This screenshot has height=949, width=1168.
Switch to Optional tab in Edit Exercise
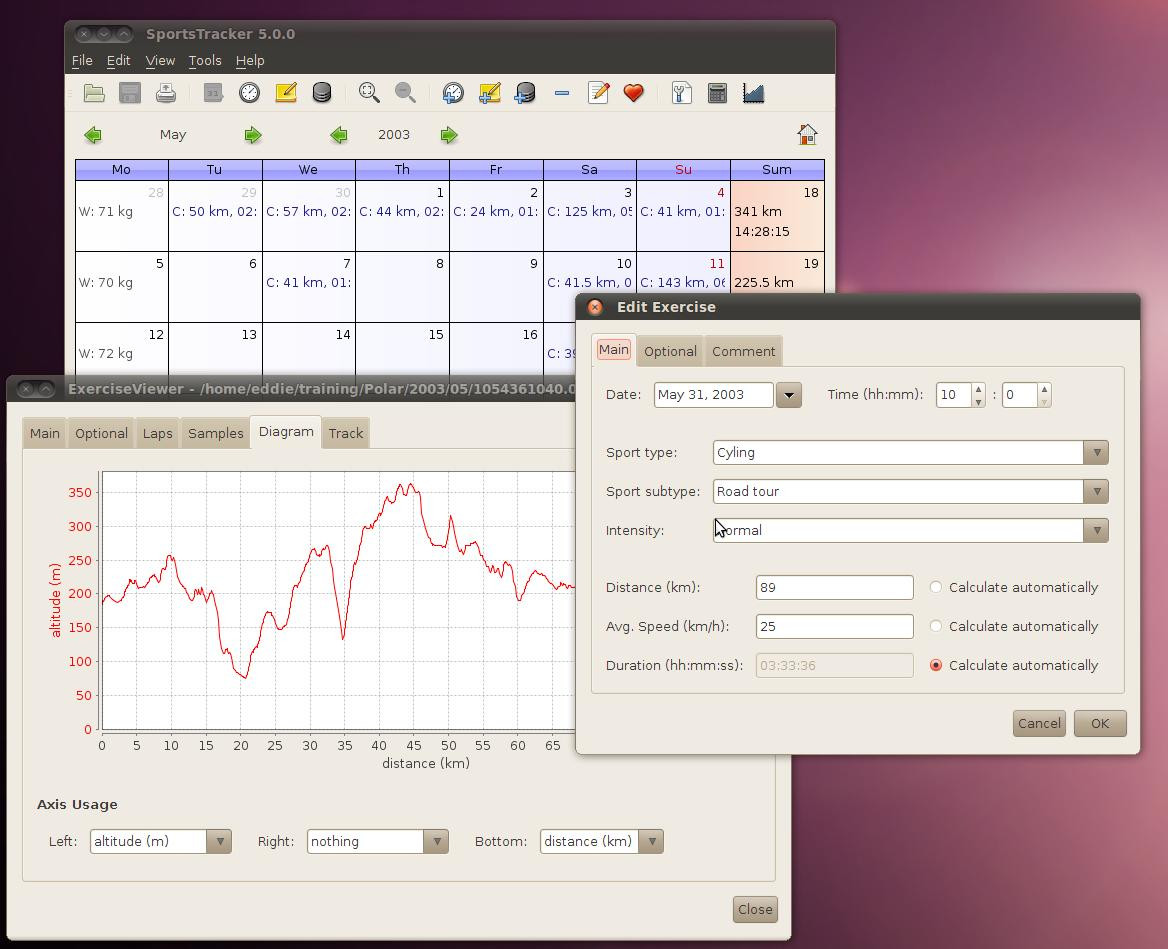pyautogui.click(x=670, y=351)
